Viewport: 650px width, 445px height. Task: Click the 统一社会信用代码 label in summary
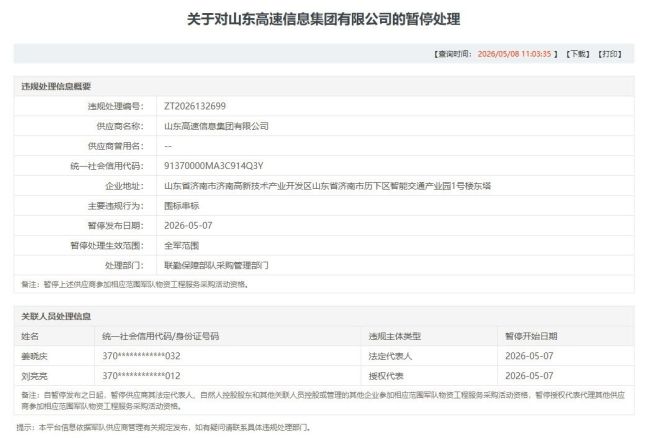[x=107, y=166]
